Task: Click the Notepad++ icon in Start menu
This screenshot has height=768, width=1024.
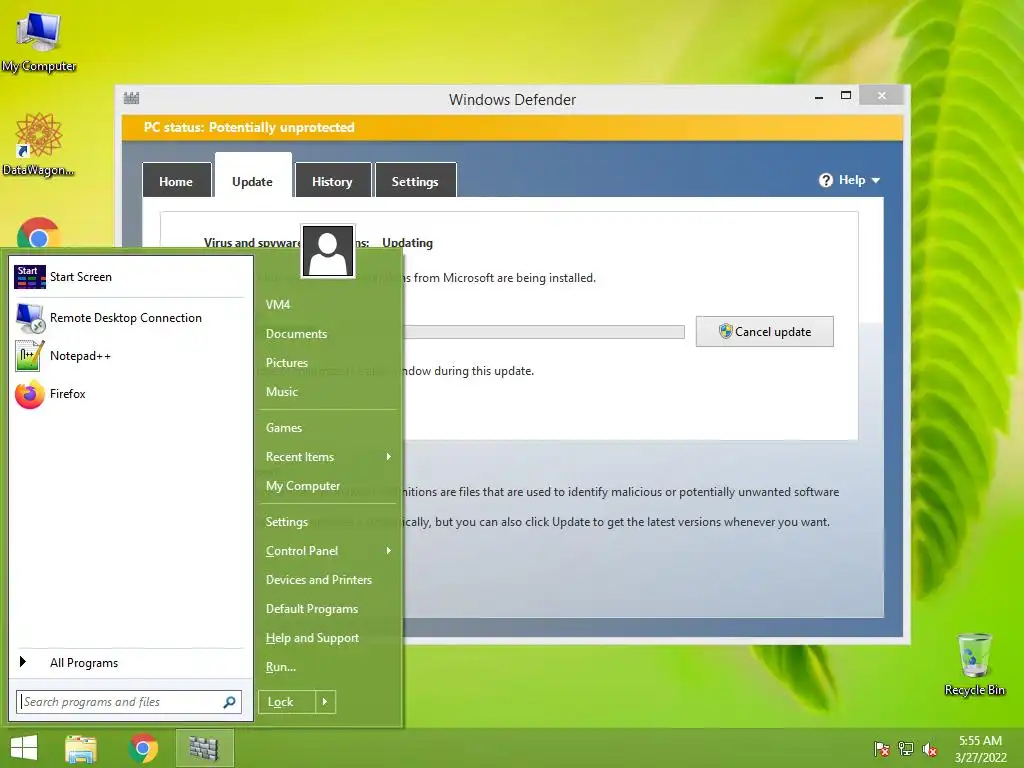Action: (x=29, y=356)
